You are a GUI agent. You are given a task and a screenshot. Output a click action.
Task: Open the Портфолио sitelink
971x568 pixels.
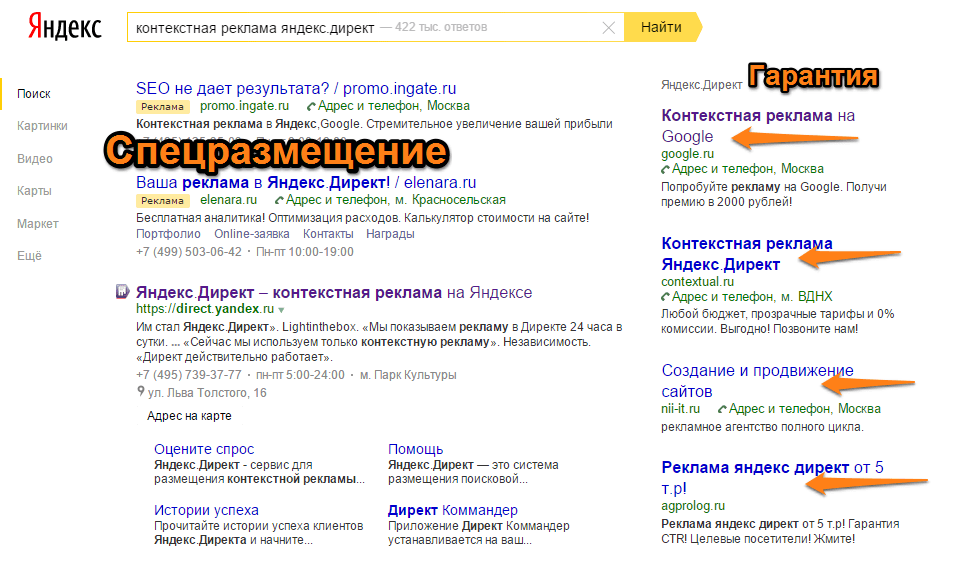[x=168, y=234]
